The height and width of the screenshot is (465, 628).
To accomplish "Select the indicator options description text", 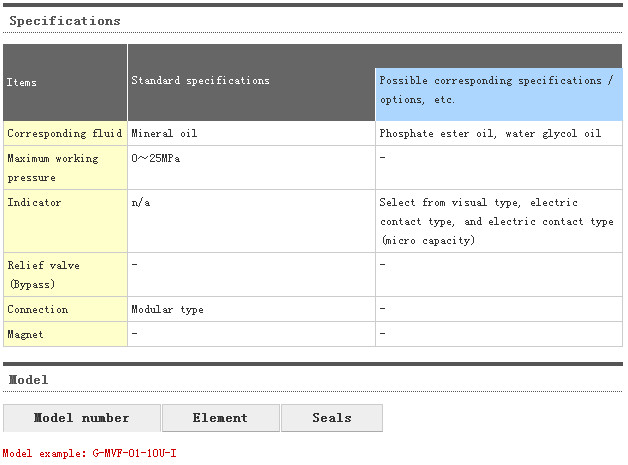I will pos(496,221).
